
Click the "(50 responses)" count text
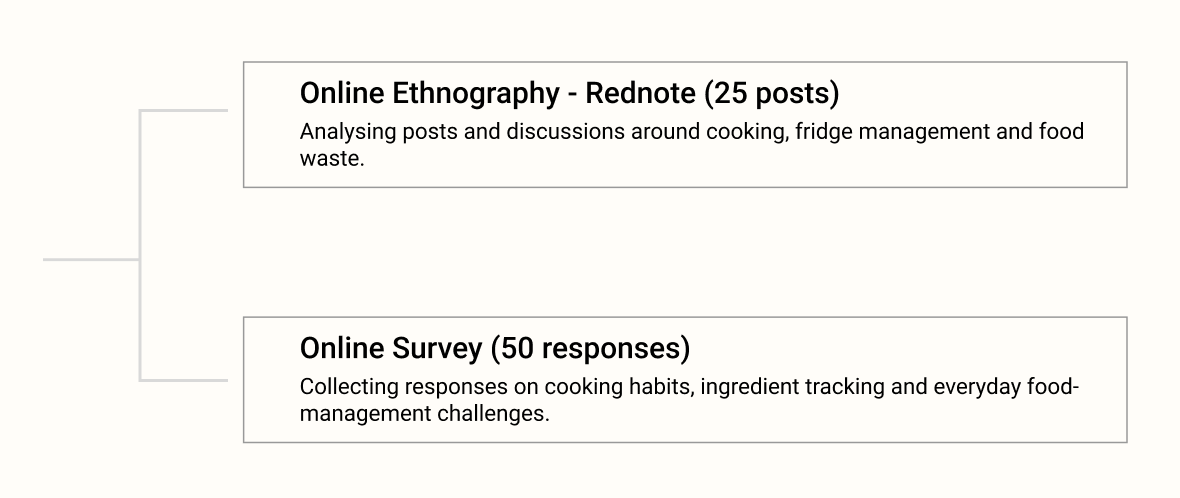pos(590,348)
